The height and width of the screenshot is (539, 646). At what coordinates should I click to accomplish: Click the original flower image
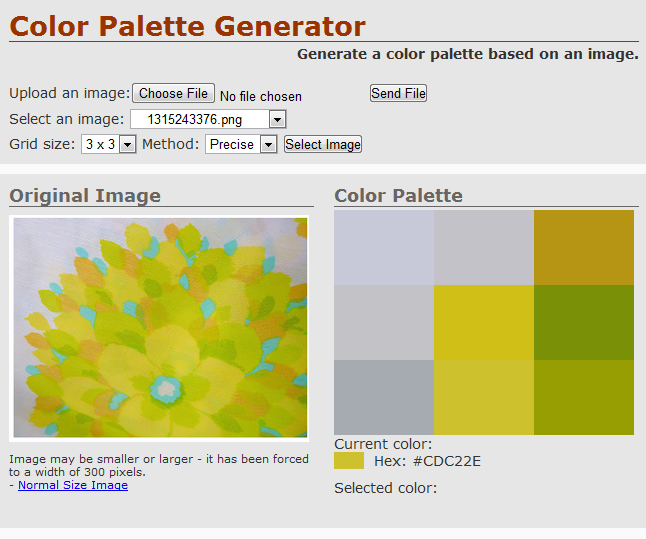tap(160, 328)
